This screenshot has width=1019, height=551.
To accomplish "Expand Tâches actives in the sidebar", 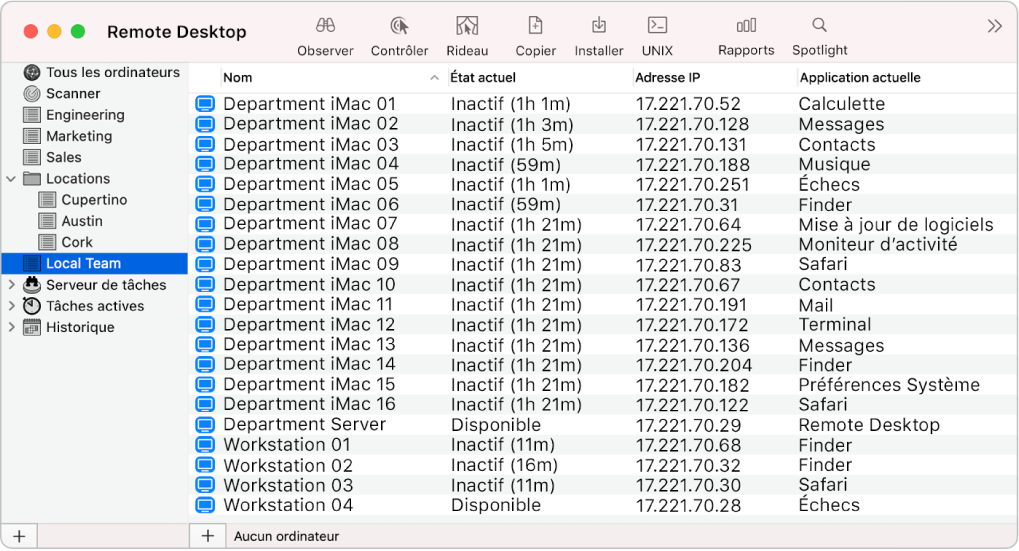I will point(11,306).
